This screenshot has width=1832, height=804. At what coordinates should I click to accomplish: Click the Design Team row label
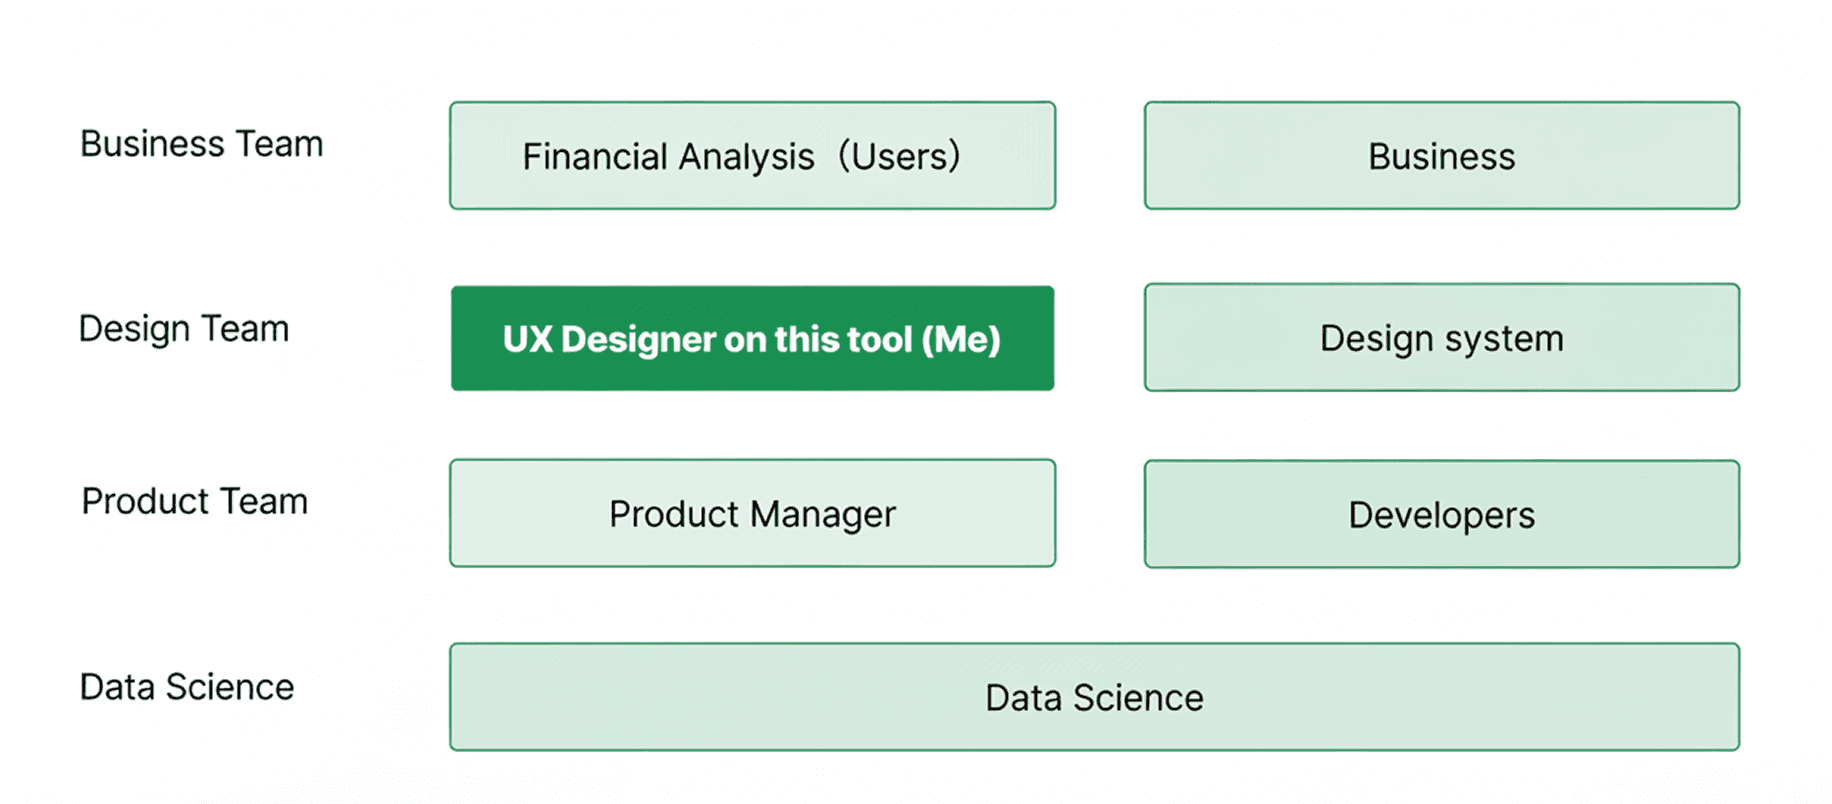point(184,329)
